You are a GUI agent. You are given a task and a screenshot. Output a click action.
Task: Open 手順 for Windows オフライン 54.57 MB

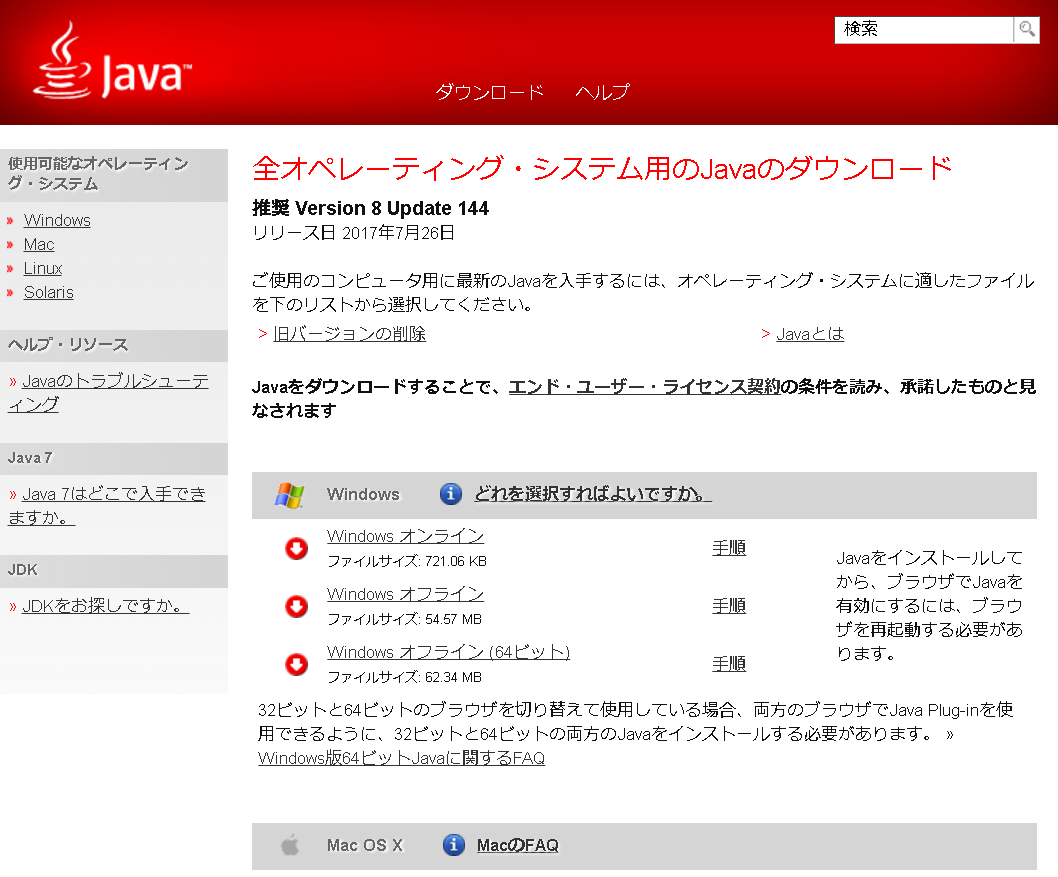[x=729, y=606]
